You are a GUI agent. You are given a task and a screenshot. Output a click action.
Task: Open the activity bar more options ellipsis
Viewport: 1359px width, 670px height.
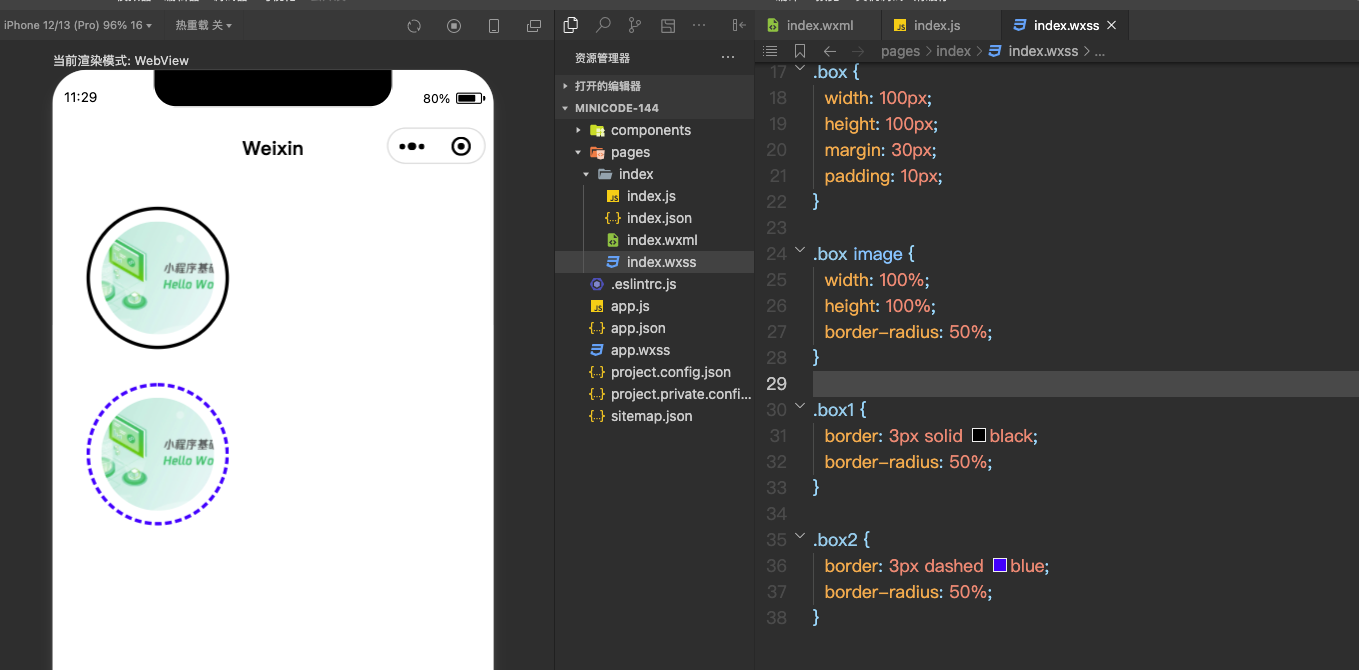click(699, 25)
